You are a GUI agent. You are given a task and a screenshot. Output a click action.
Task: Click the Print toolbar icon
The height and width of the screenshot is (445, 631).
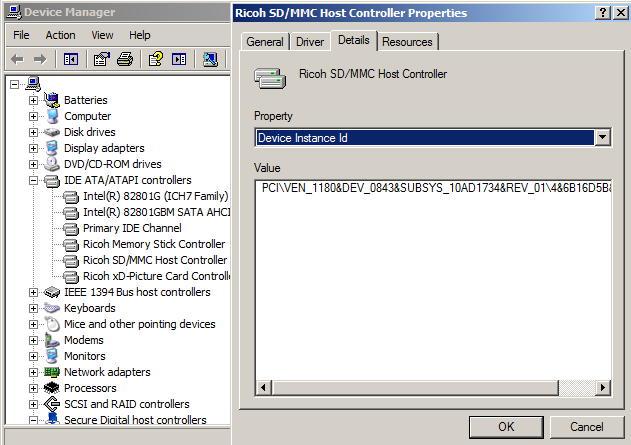pyautogui.click(x=125, y=60)
